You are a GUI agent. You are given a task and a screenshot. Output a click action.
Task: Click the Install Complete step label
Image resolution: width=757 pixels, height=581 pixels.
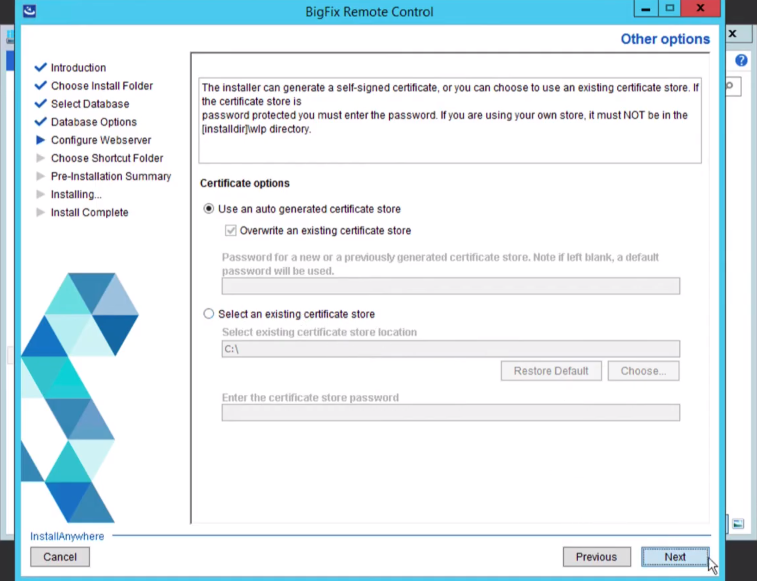[89, 213]
